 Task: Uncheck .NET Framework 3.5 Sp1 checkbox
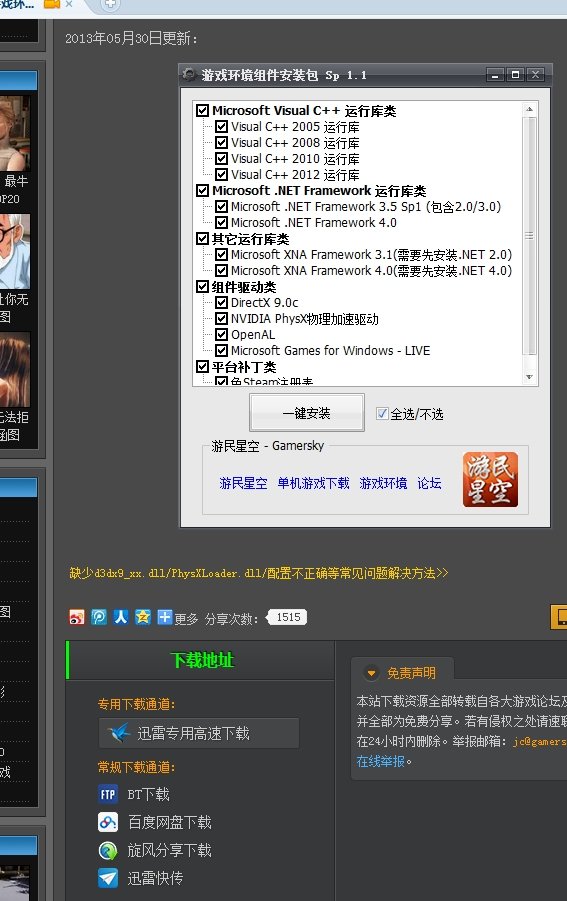[x=221, y=206]
